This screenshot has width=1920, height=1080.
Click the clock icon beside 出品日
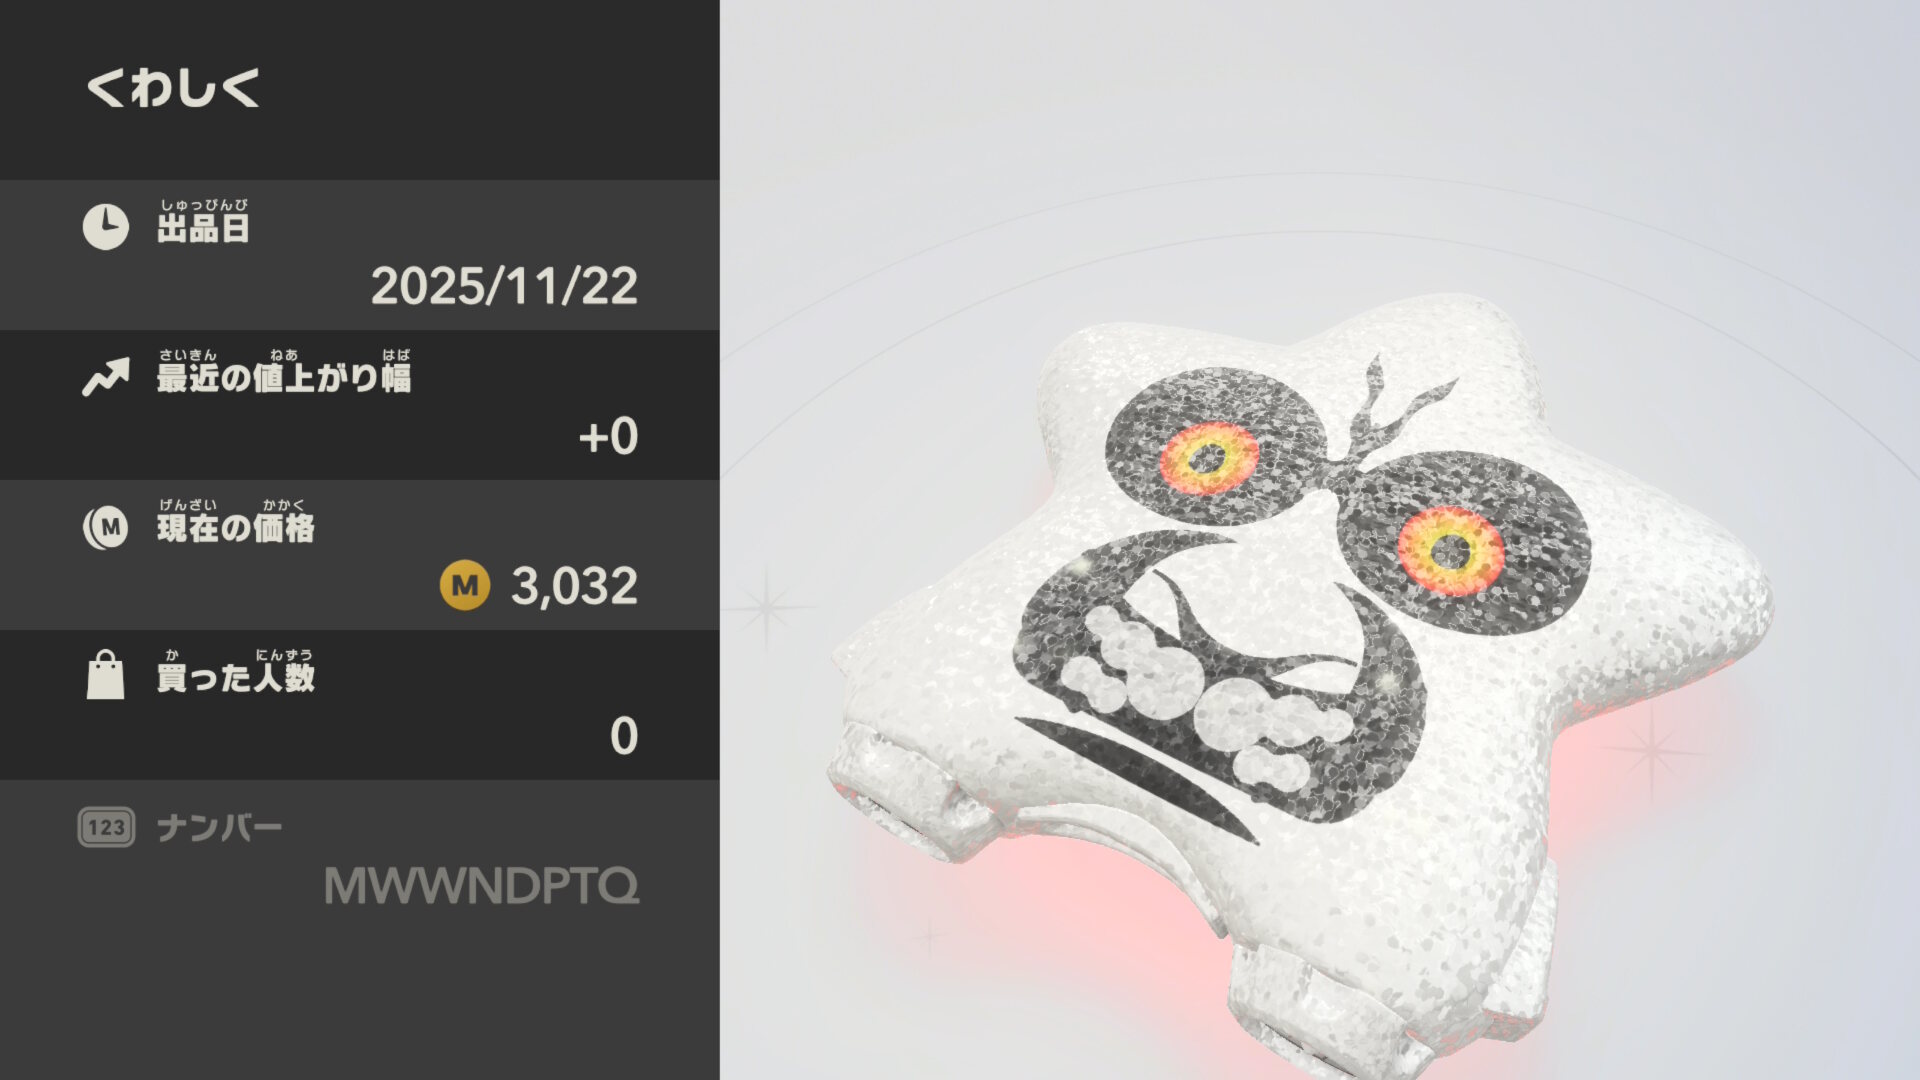point(105,227)
